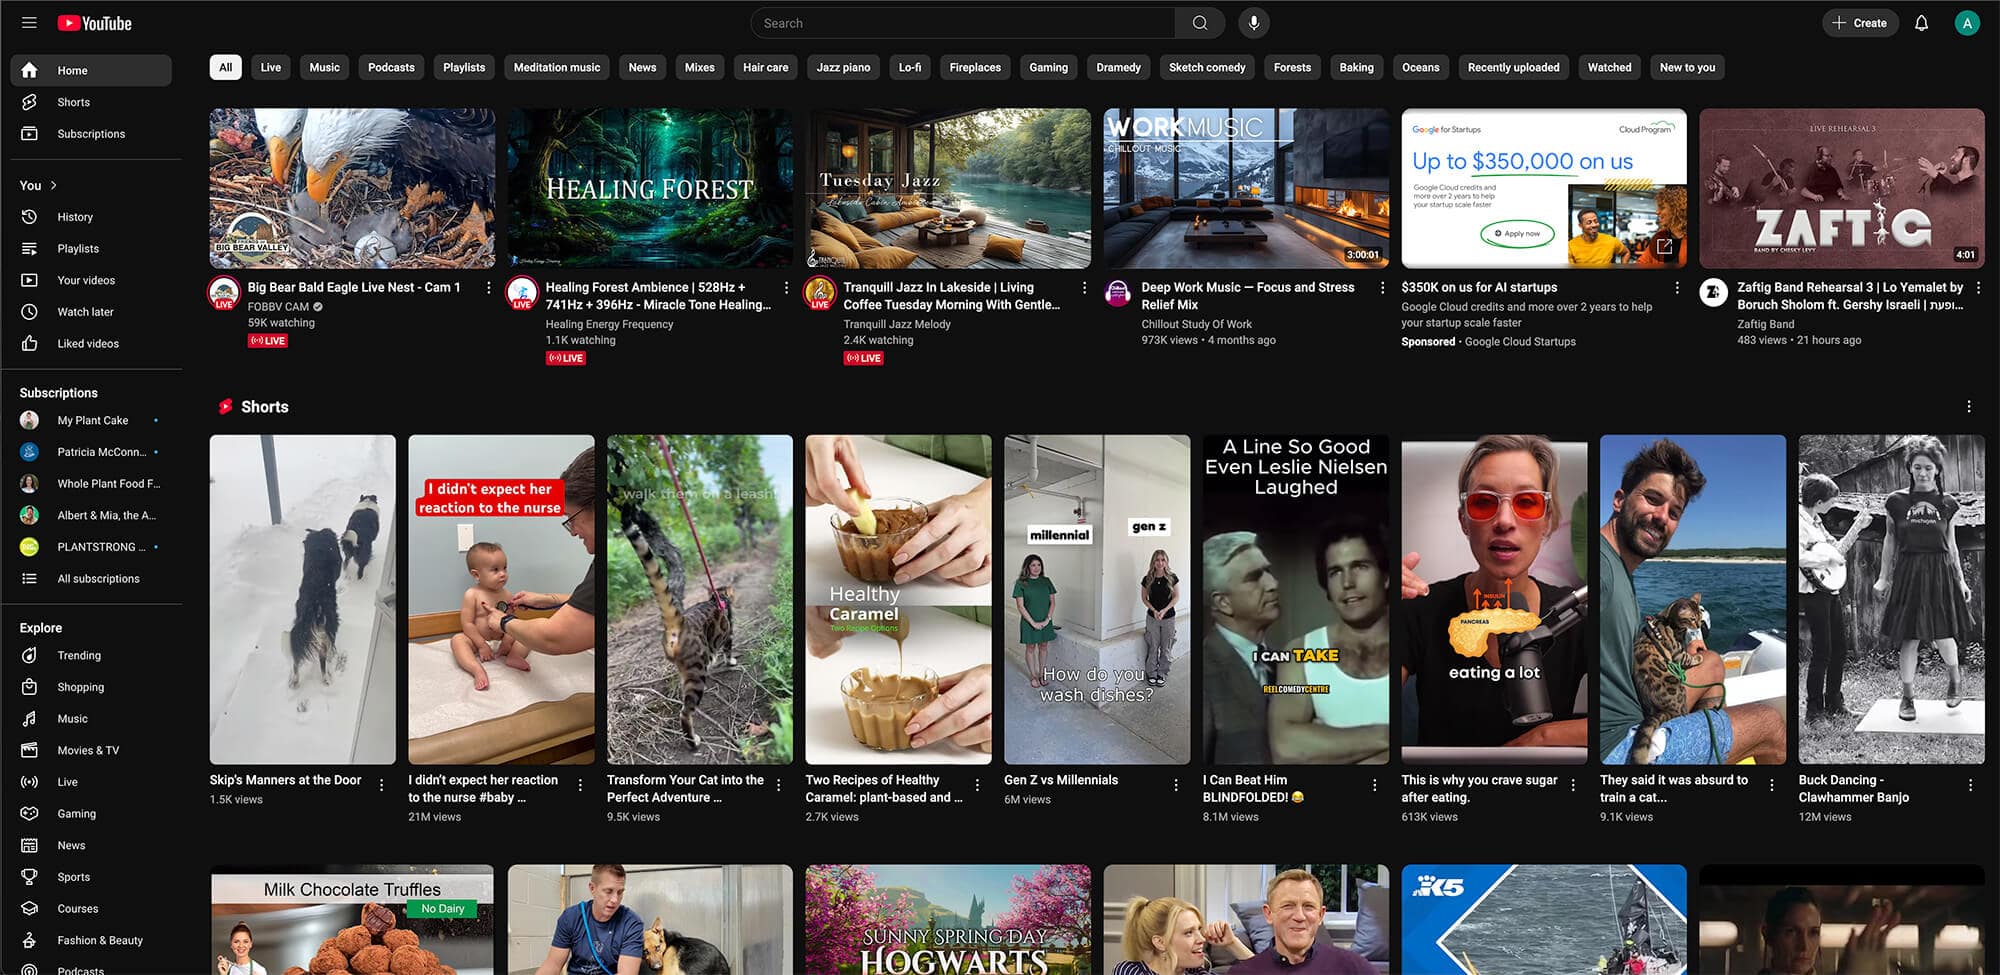This screenshot has width=2000, height=975.
Task: Click the search input field
Action: [x=963, y=23]
